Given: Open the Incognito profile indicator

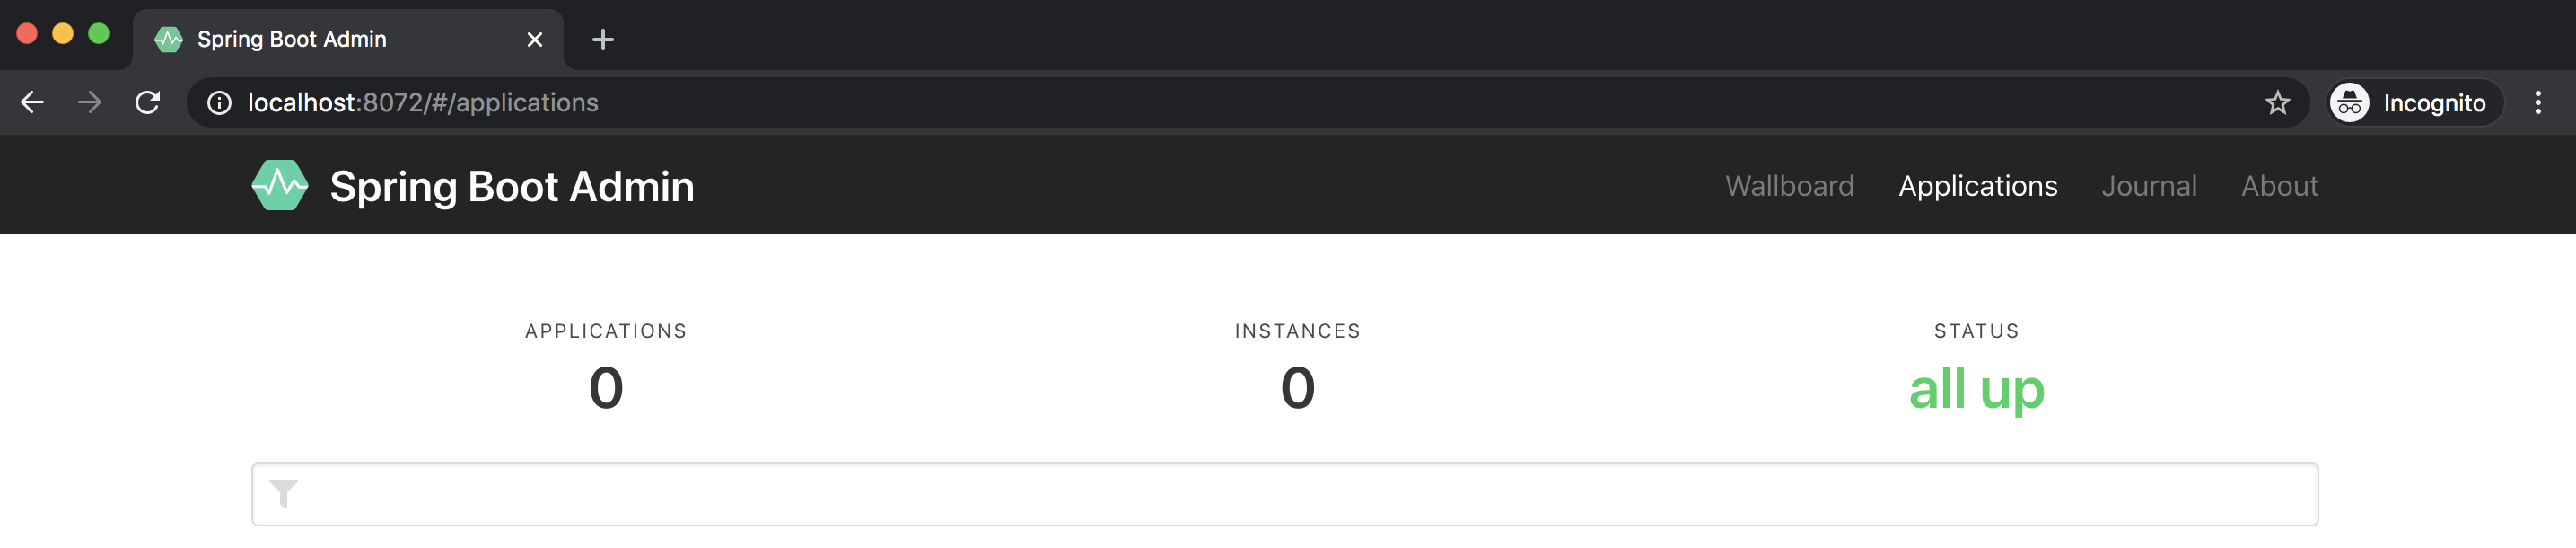Looking at the screenshot, I should (x=2415, y=103).
